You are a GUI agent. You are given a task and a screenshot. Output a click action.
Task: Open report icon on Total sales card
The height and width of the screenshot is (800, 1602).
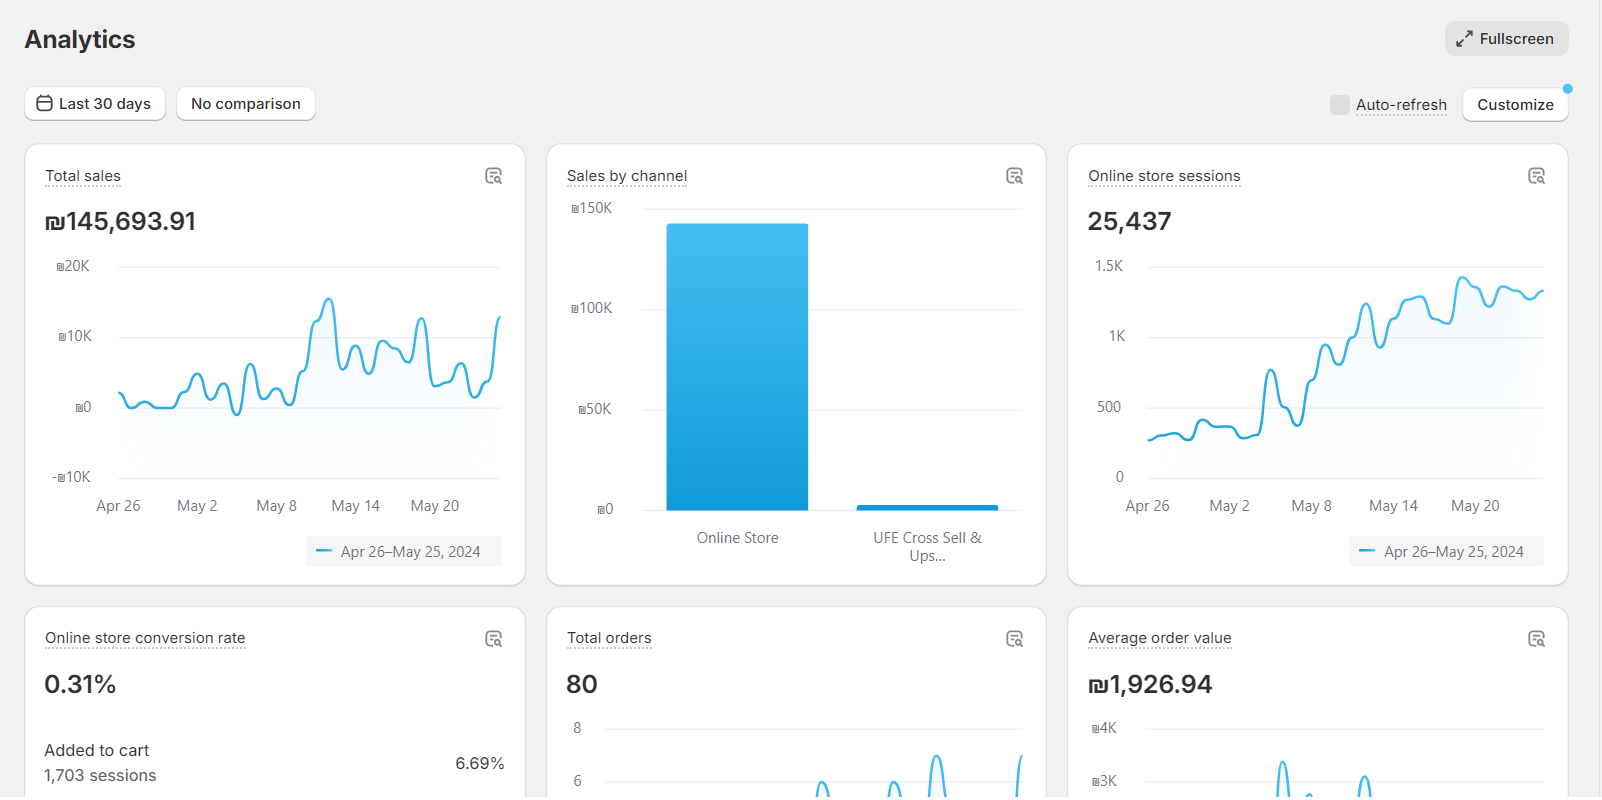(493, 176)
